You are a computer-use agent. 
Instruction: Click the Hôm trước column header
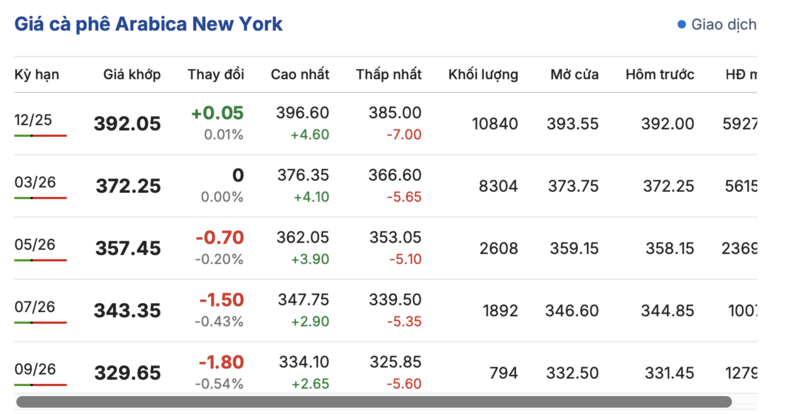coord(660,75)
